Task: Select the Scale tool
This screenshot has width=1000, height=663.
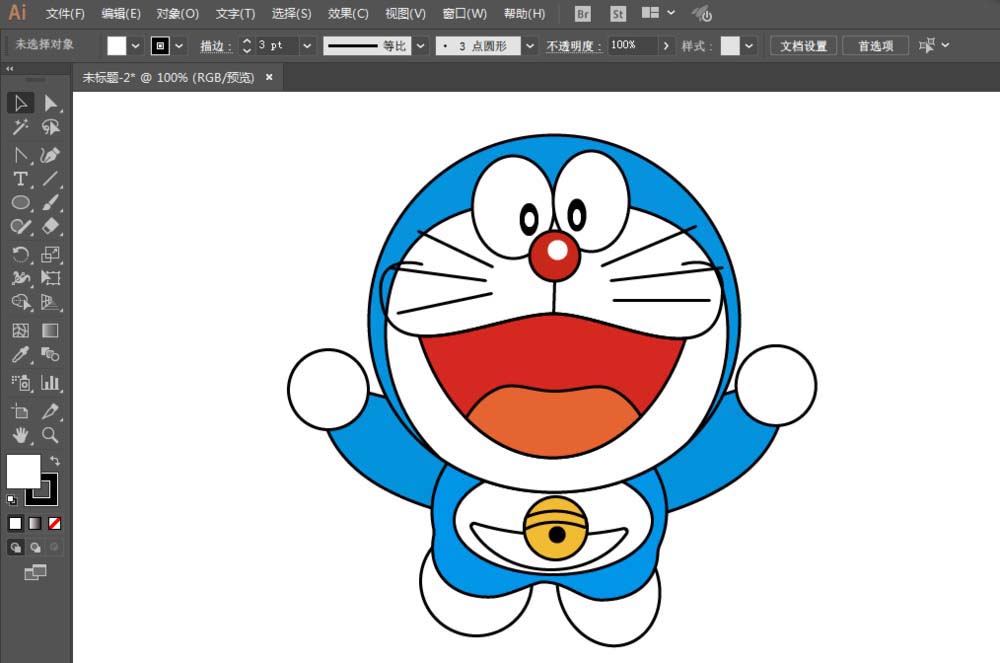Action: coord(50,254)
